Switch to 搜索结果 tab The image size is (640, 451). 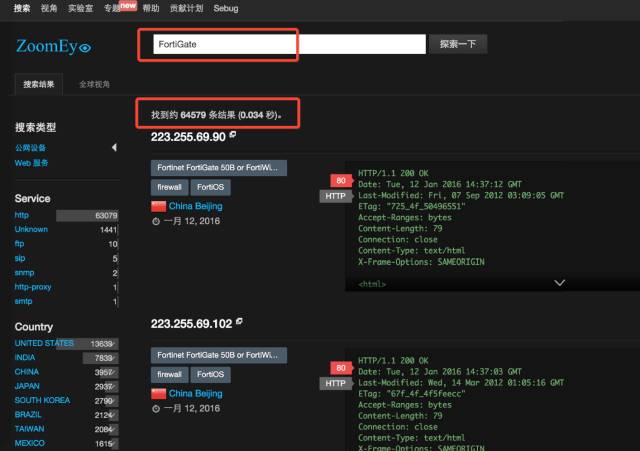39,84
